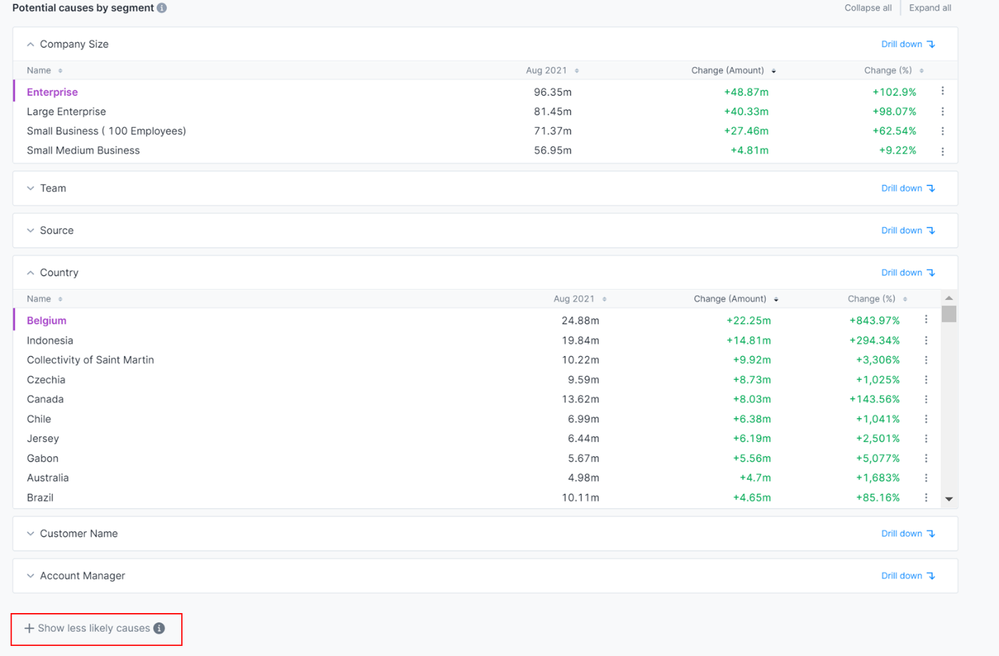Drill down into Account Manager
The image size is (999, 656).
click(x=908, y=576)
